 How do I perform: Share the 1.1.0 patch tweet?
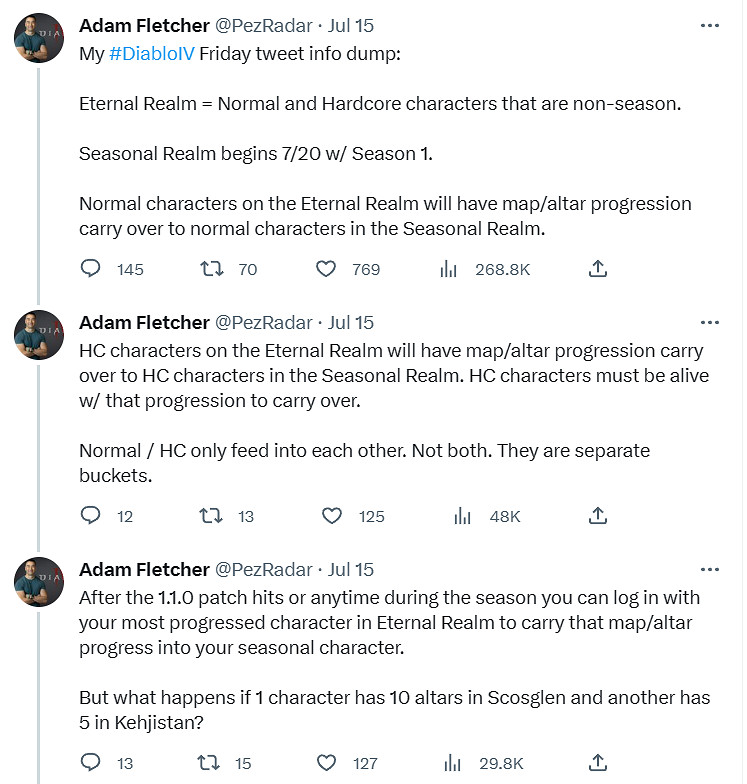click(598, 763)
